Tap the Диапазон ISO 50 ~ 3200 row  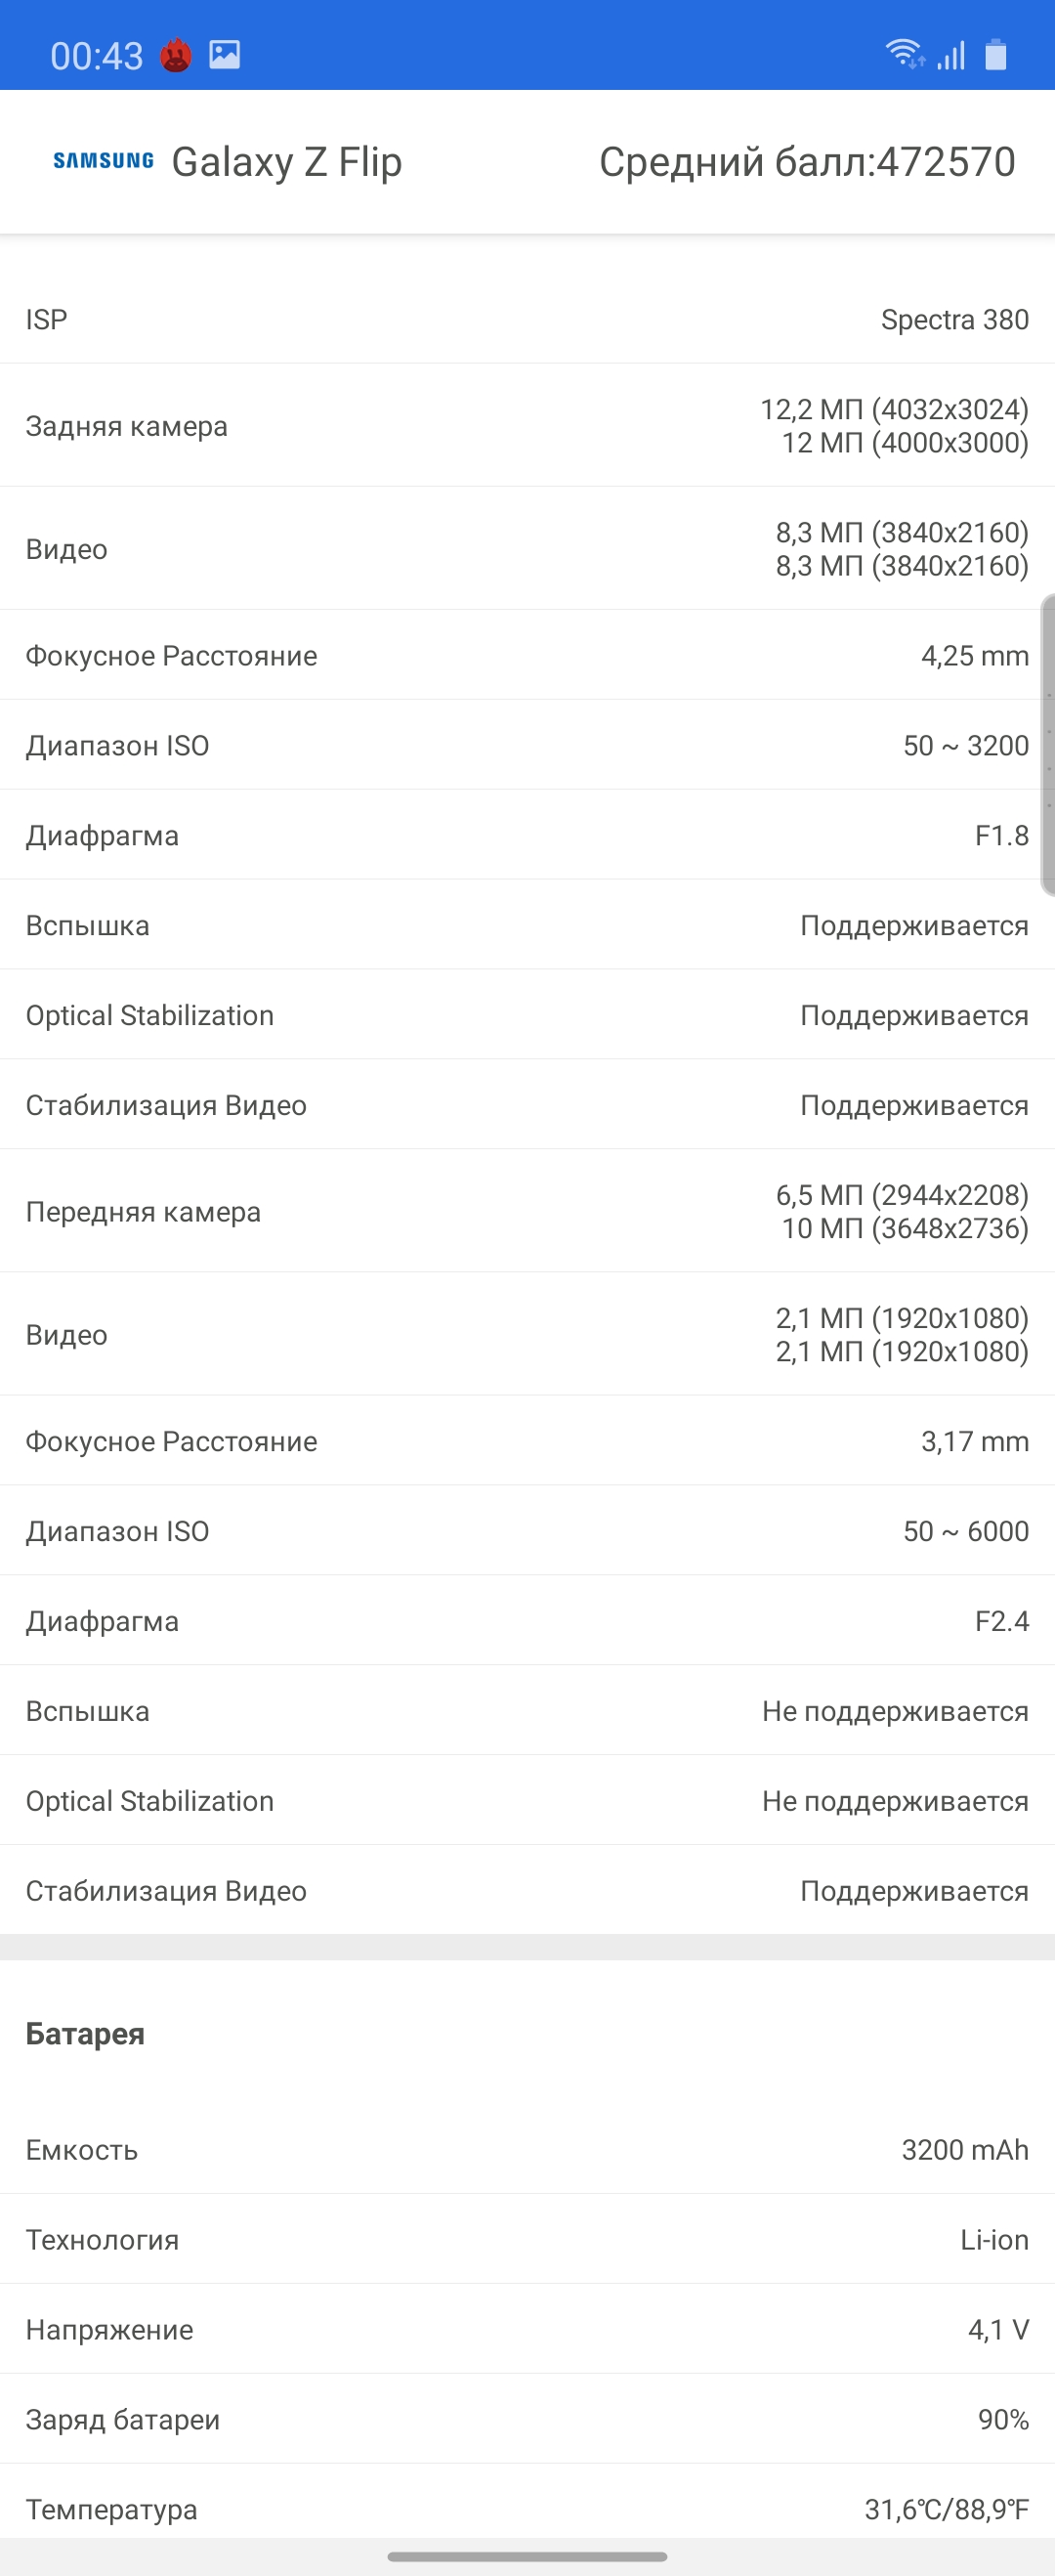click(x=527, y=745)
